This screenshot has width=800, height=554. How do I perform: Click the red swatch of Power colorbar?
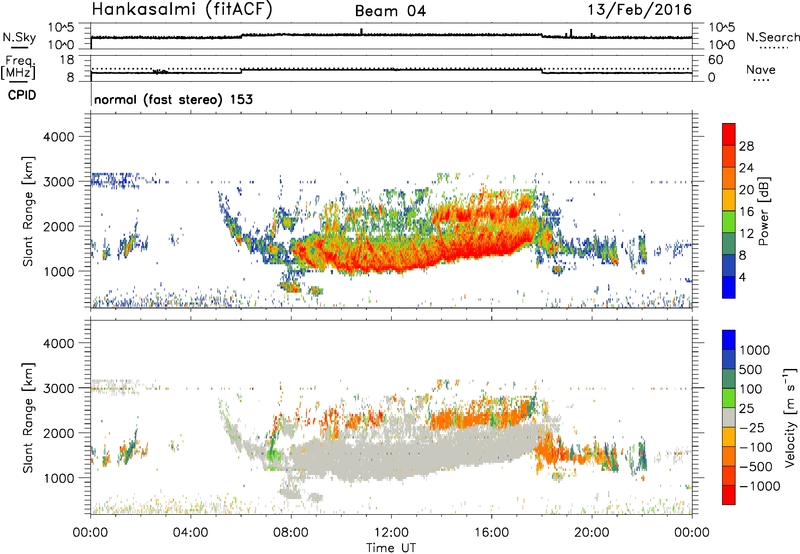[729, 134]
